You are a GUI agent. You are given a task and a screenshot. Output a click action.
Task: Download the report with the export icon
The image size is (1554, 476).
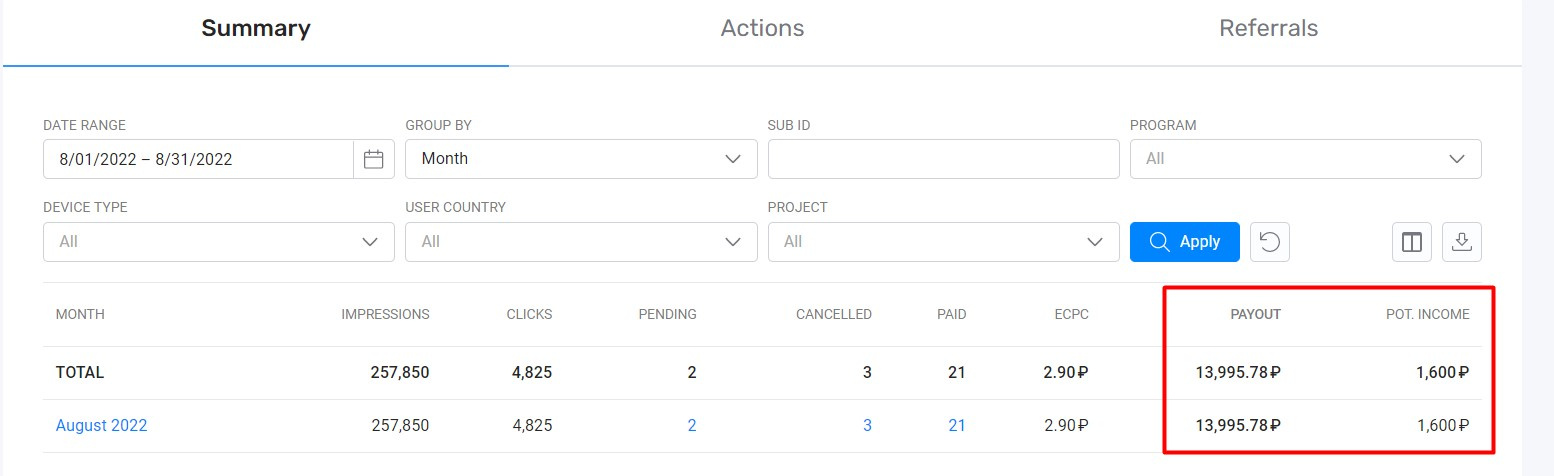click(1462, 242)
